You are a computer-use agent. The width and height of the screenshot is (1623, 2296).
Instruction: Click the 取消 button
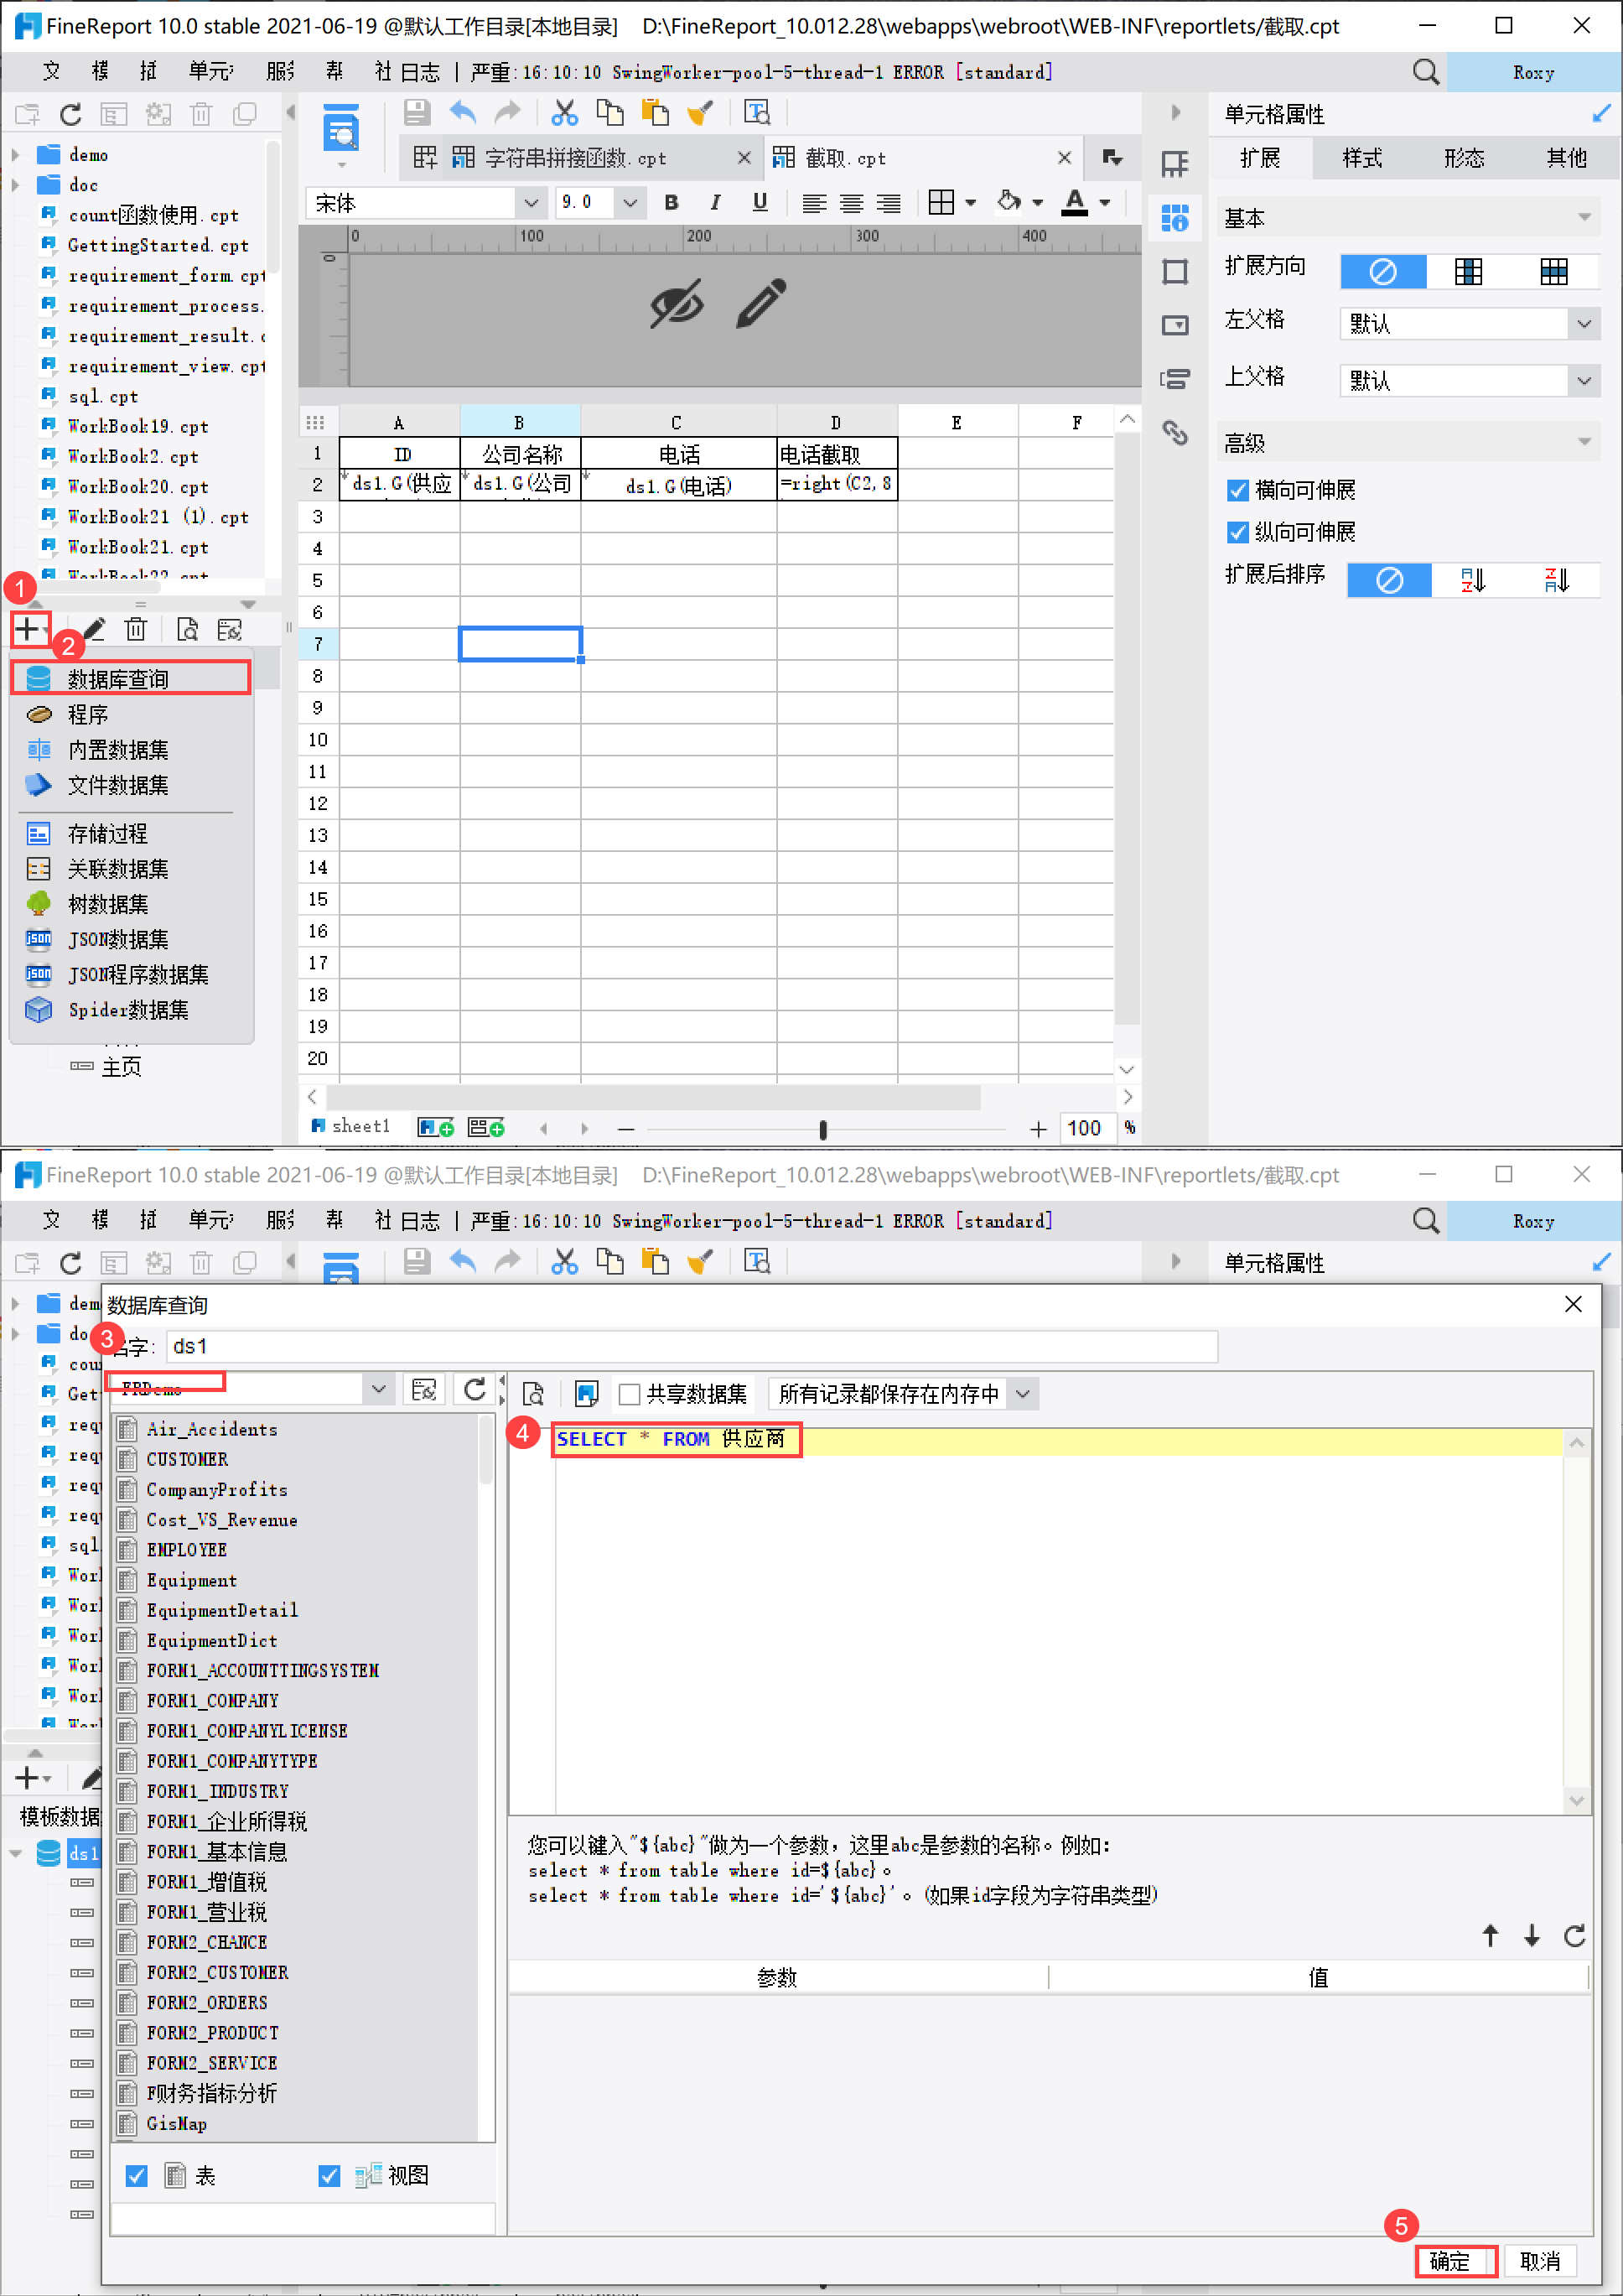(1540, 2261)
